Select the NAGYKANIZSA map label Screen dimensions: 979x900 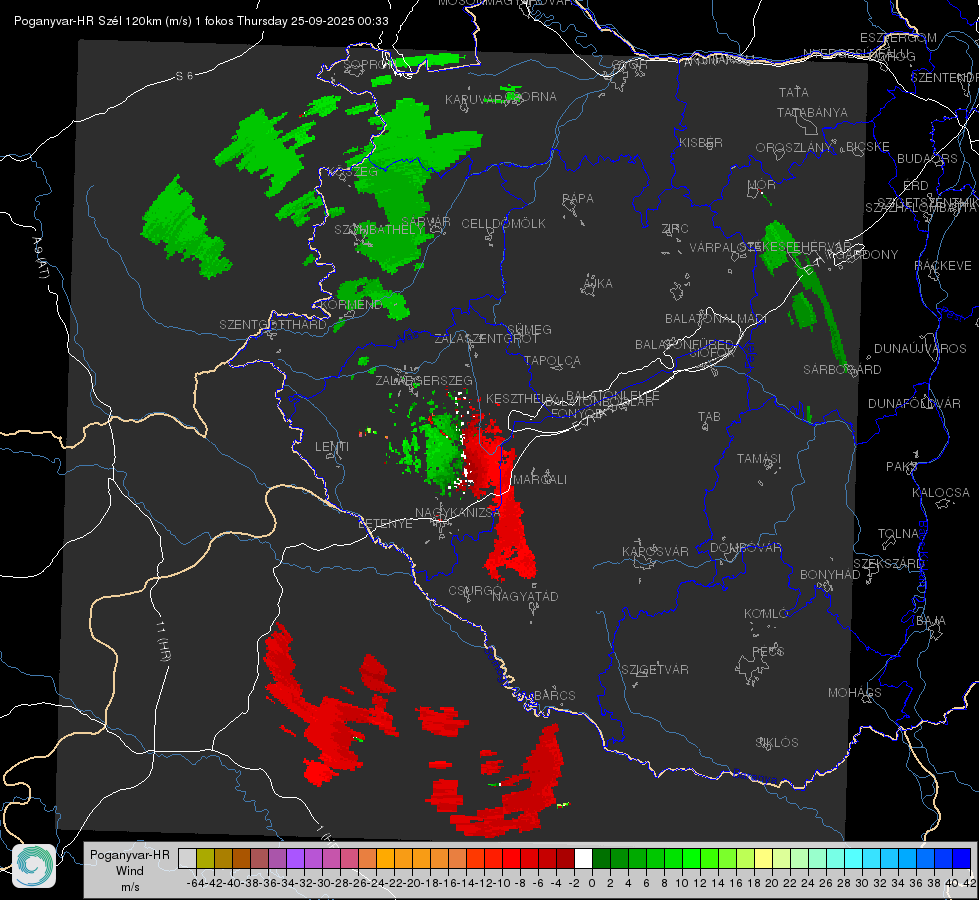[456, 512]
